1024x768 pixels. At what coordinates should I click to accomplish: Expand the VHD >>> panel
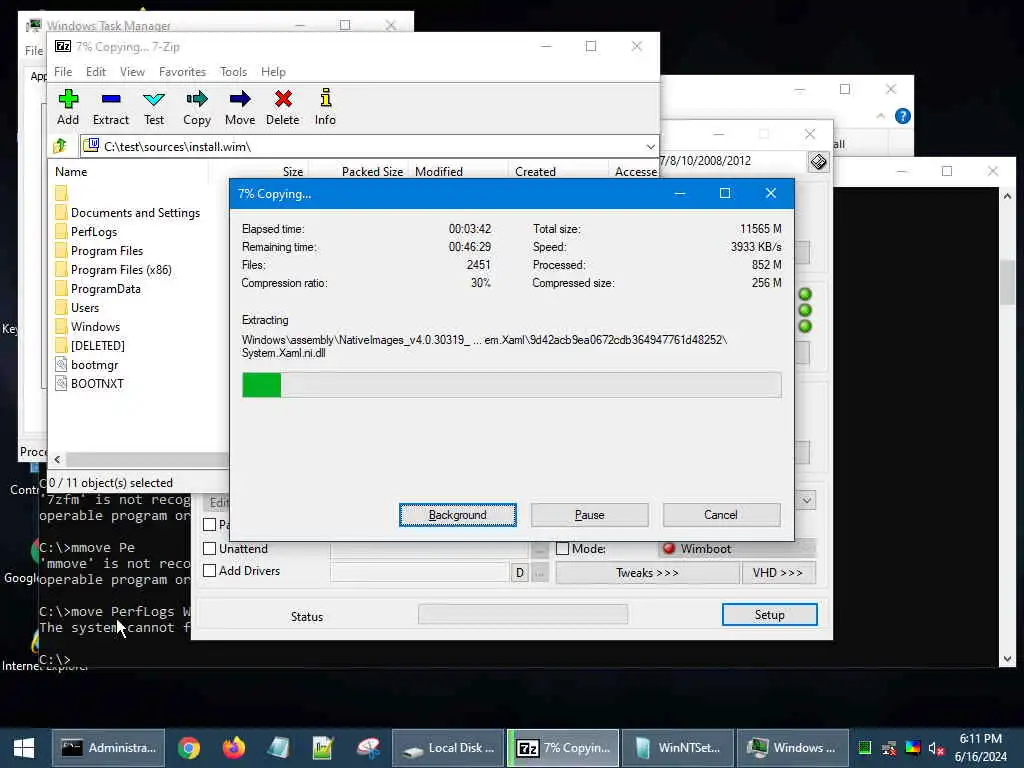778,573
